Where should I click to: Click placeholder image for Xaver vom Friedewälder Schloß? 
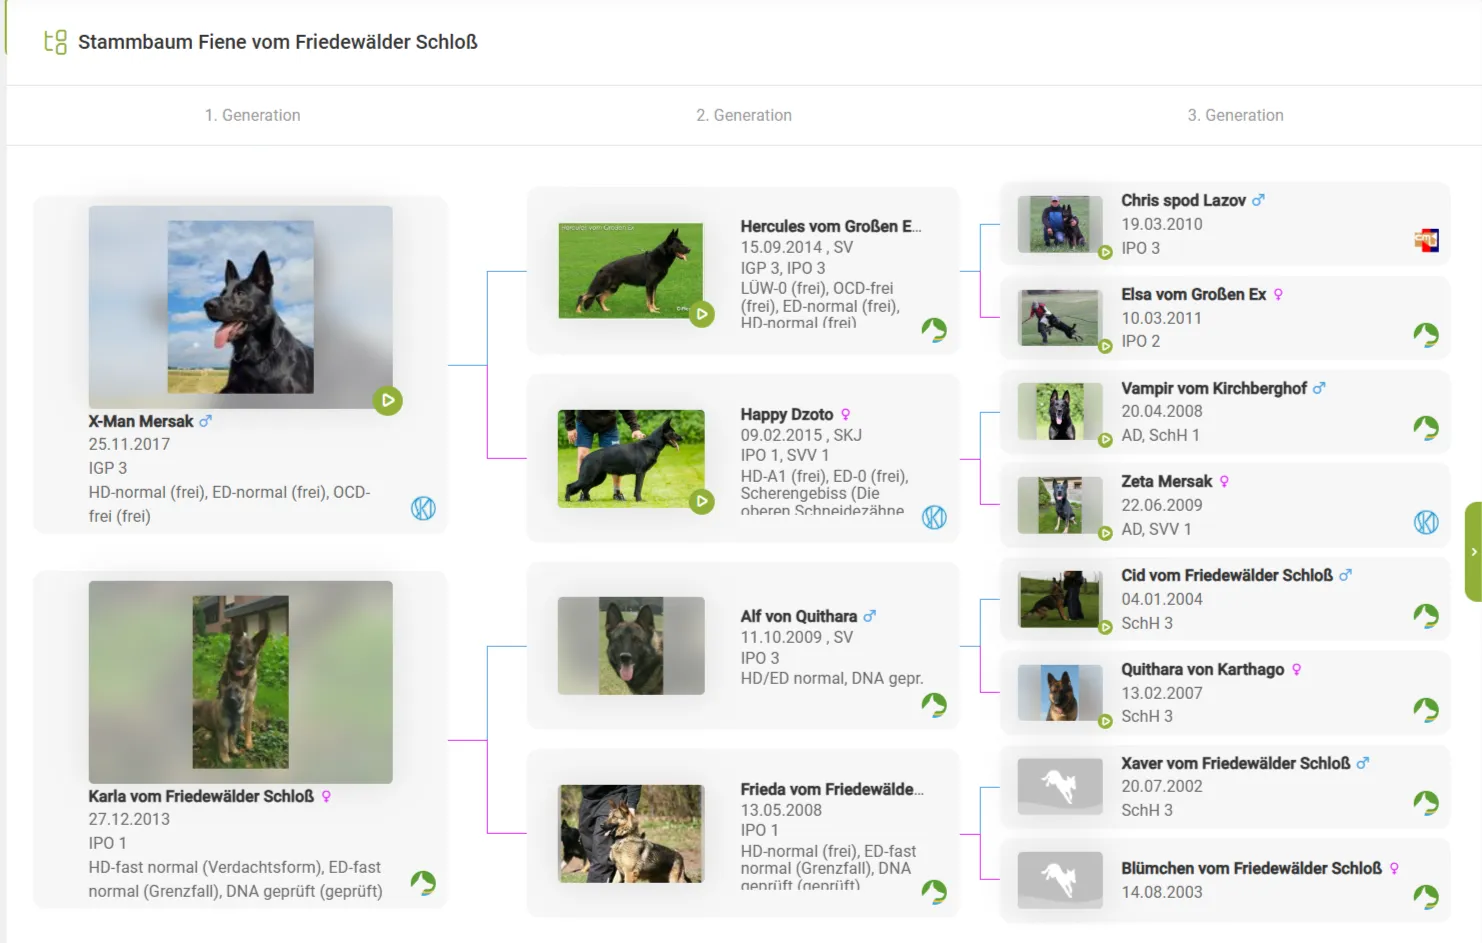tap(1060, 787)
